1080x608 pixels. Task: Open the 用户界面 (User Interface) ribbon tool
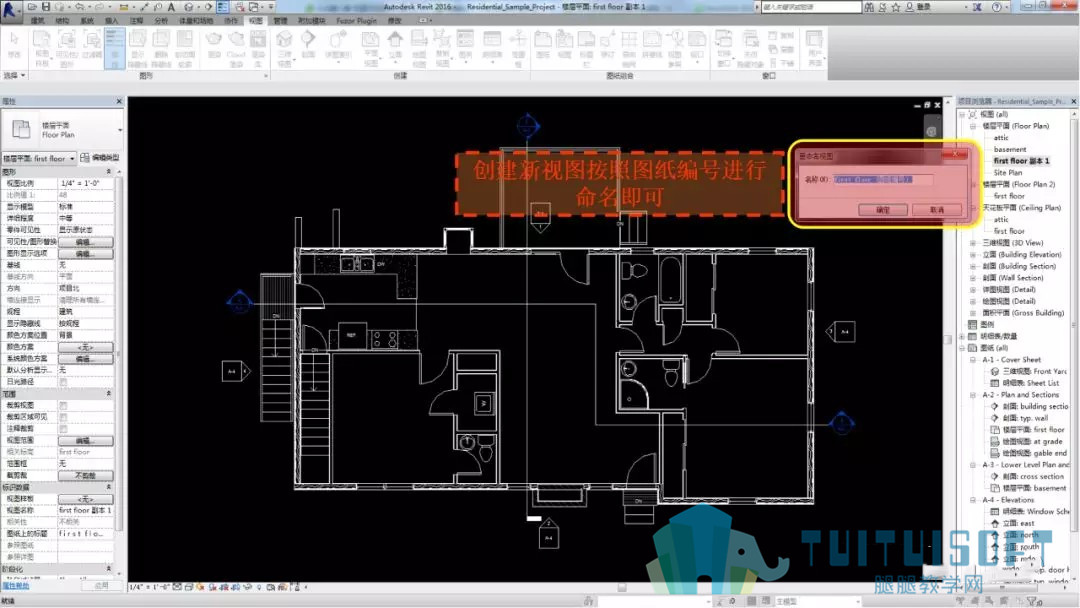(x=815, y=48)
